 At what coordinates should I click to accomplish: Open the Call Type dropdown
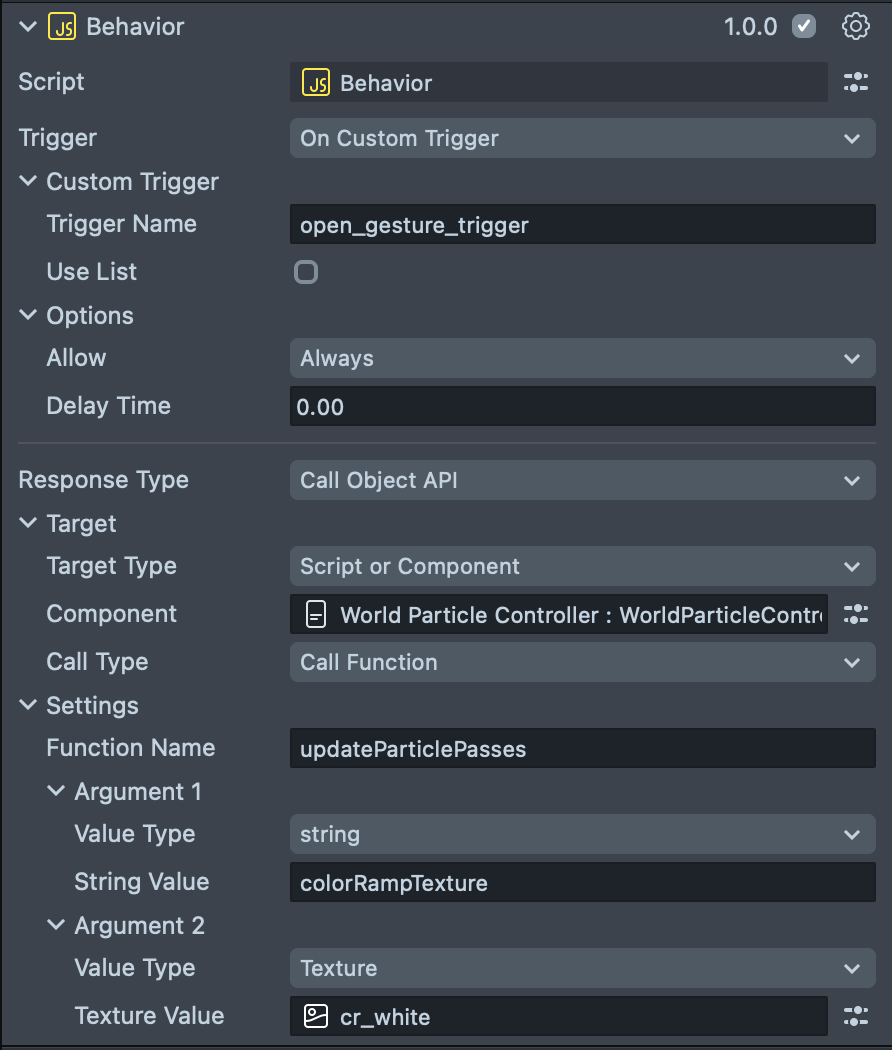(582, 662)
